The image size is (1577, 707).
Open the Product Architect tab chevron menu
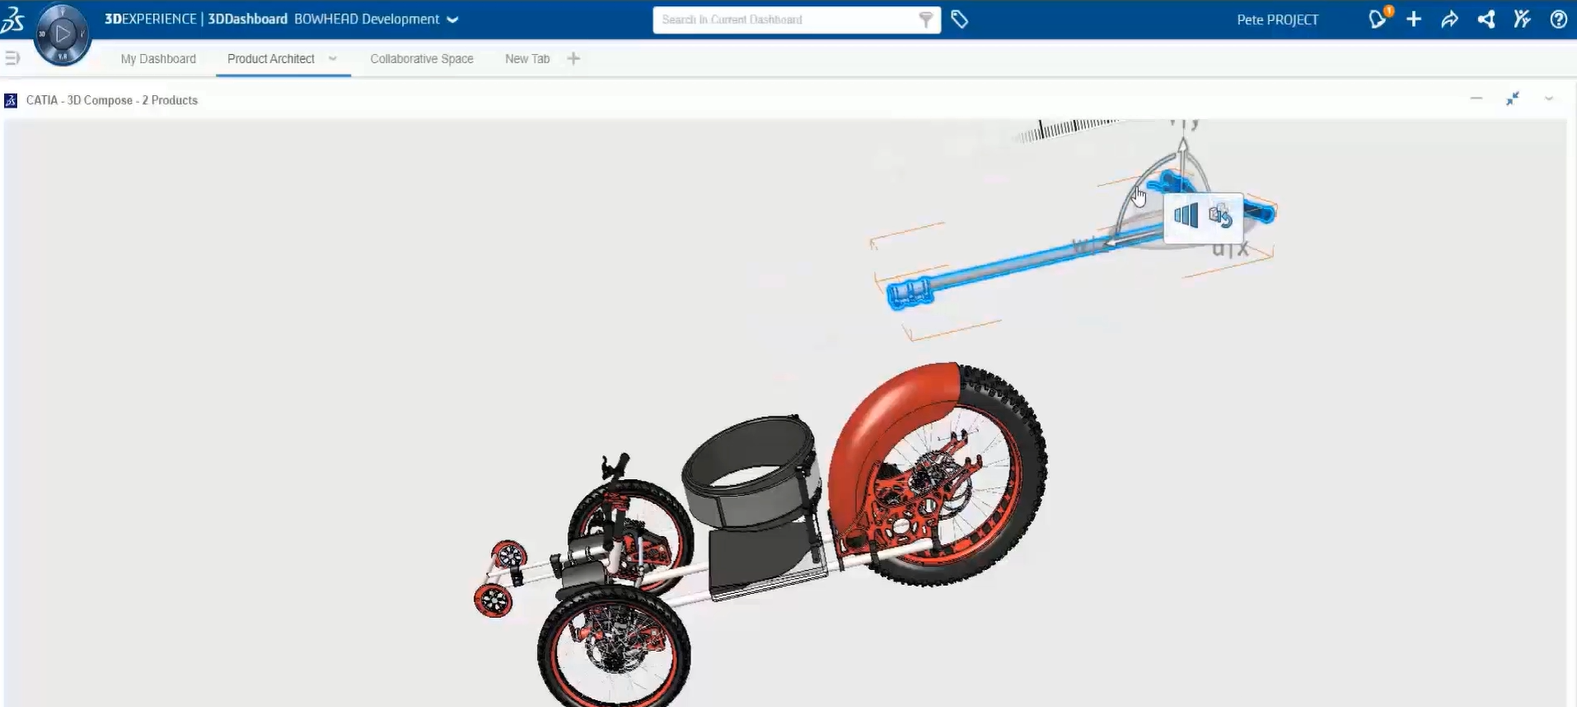[x=333, y=59]
